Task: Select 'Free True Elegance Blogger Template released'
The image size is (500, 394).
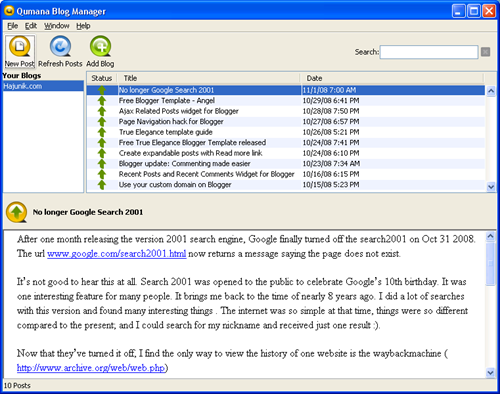Action: 192,143
